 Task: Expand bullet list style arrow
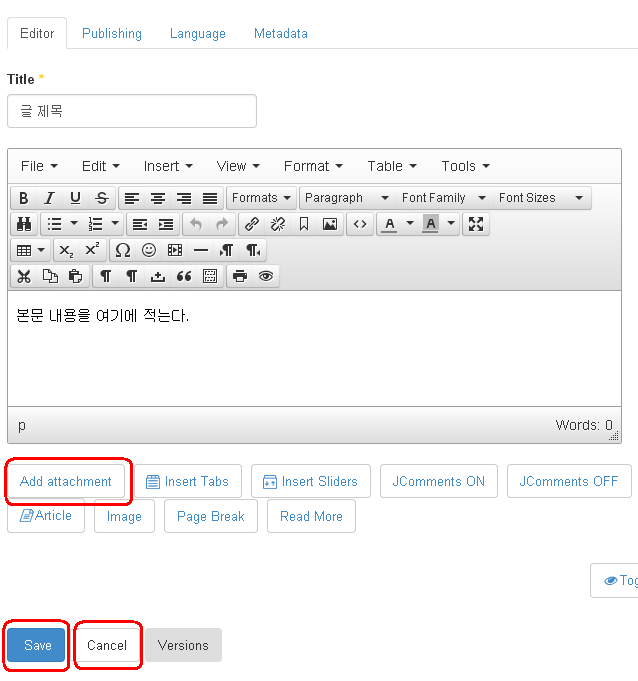coord(74,224)
